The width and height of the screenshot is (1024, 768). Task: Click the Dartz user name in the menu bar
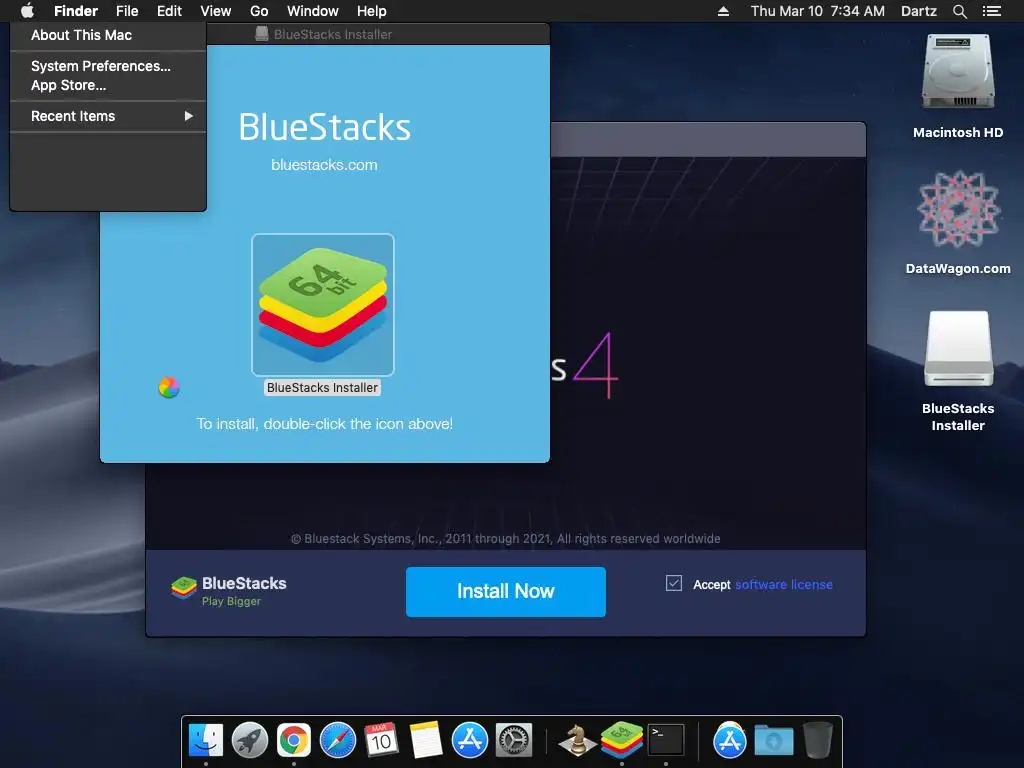(918, 11)
